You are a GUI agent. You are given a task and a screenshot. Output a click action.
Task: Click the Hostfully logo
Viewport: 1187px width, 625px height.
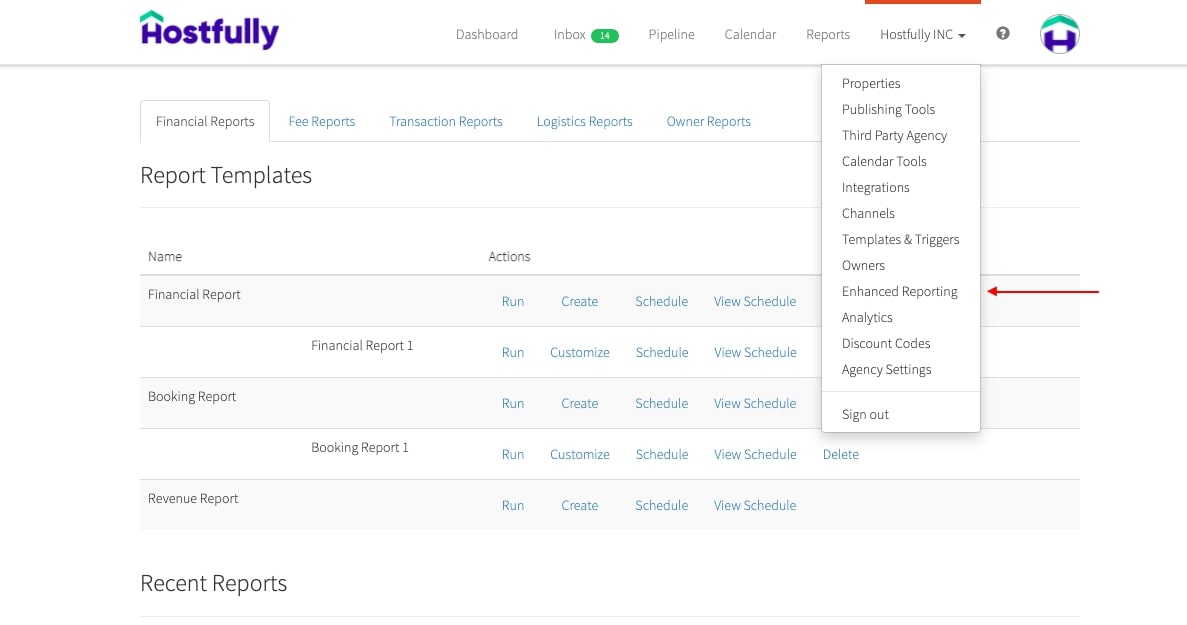pyautogui.click(x=209, y=31)
